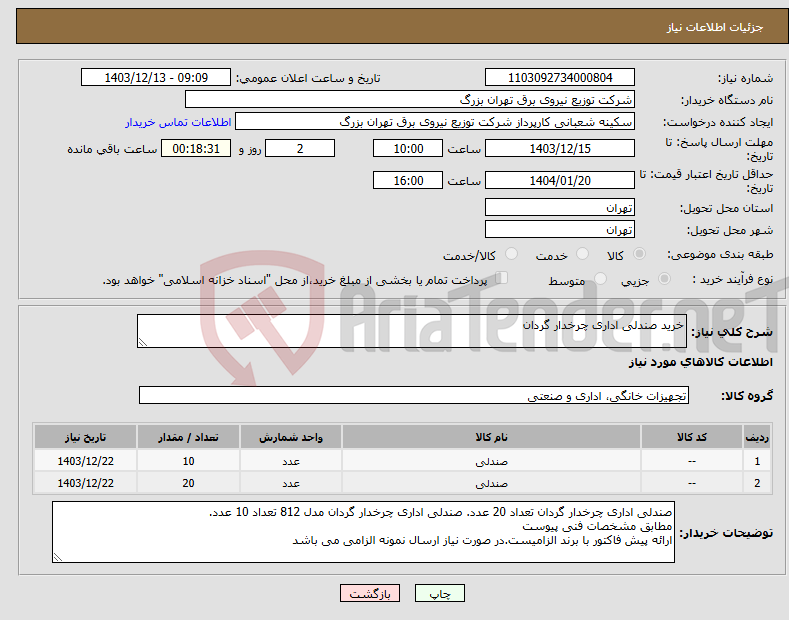Click the ردیف column header
Image resolution: width=789 pixels, height=620 pixels.
(757, 437)
